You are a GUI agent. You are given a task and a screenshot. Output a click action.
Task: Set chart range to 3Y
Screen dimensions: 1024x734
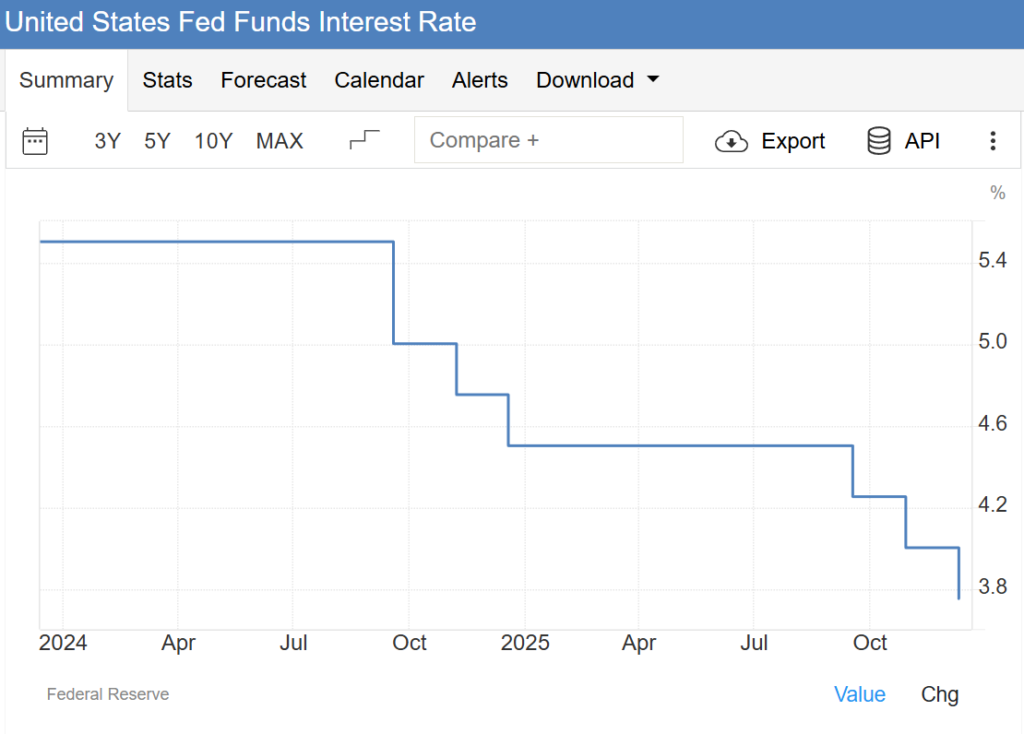tap(107, 141)
